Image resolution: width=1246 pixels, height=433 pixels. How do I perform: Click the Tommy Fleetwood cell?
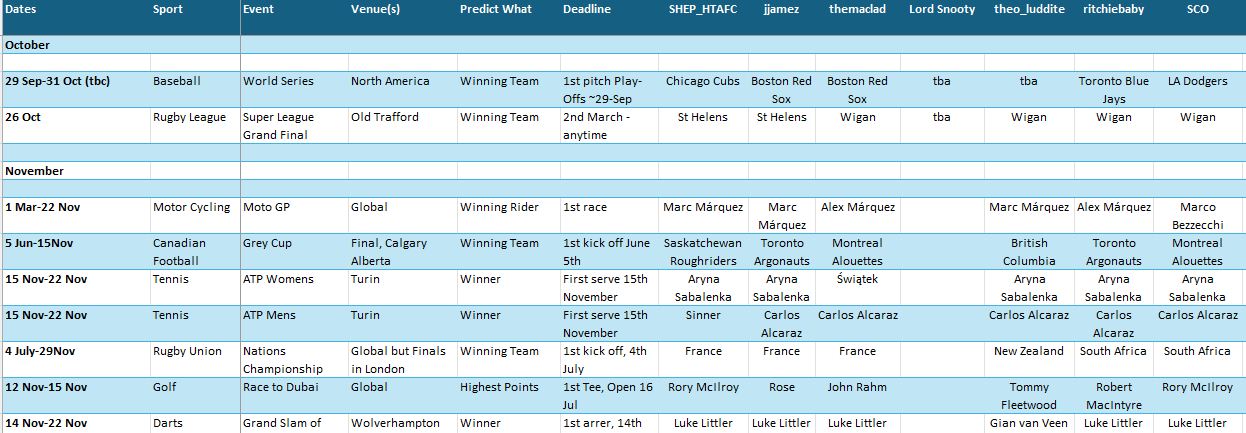point(1028,395)
